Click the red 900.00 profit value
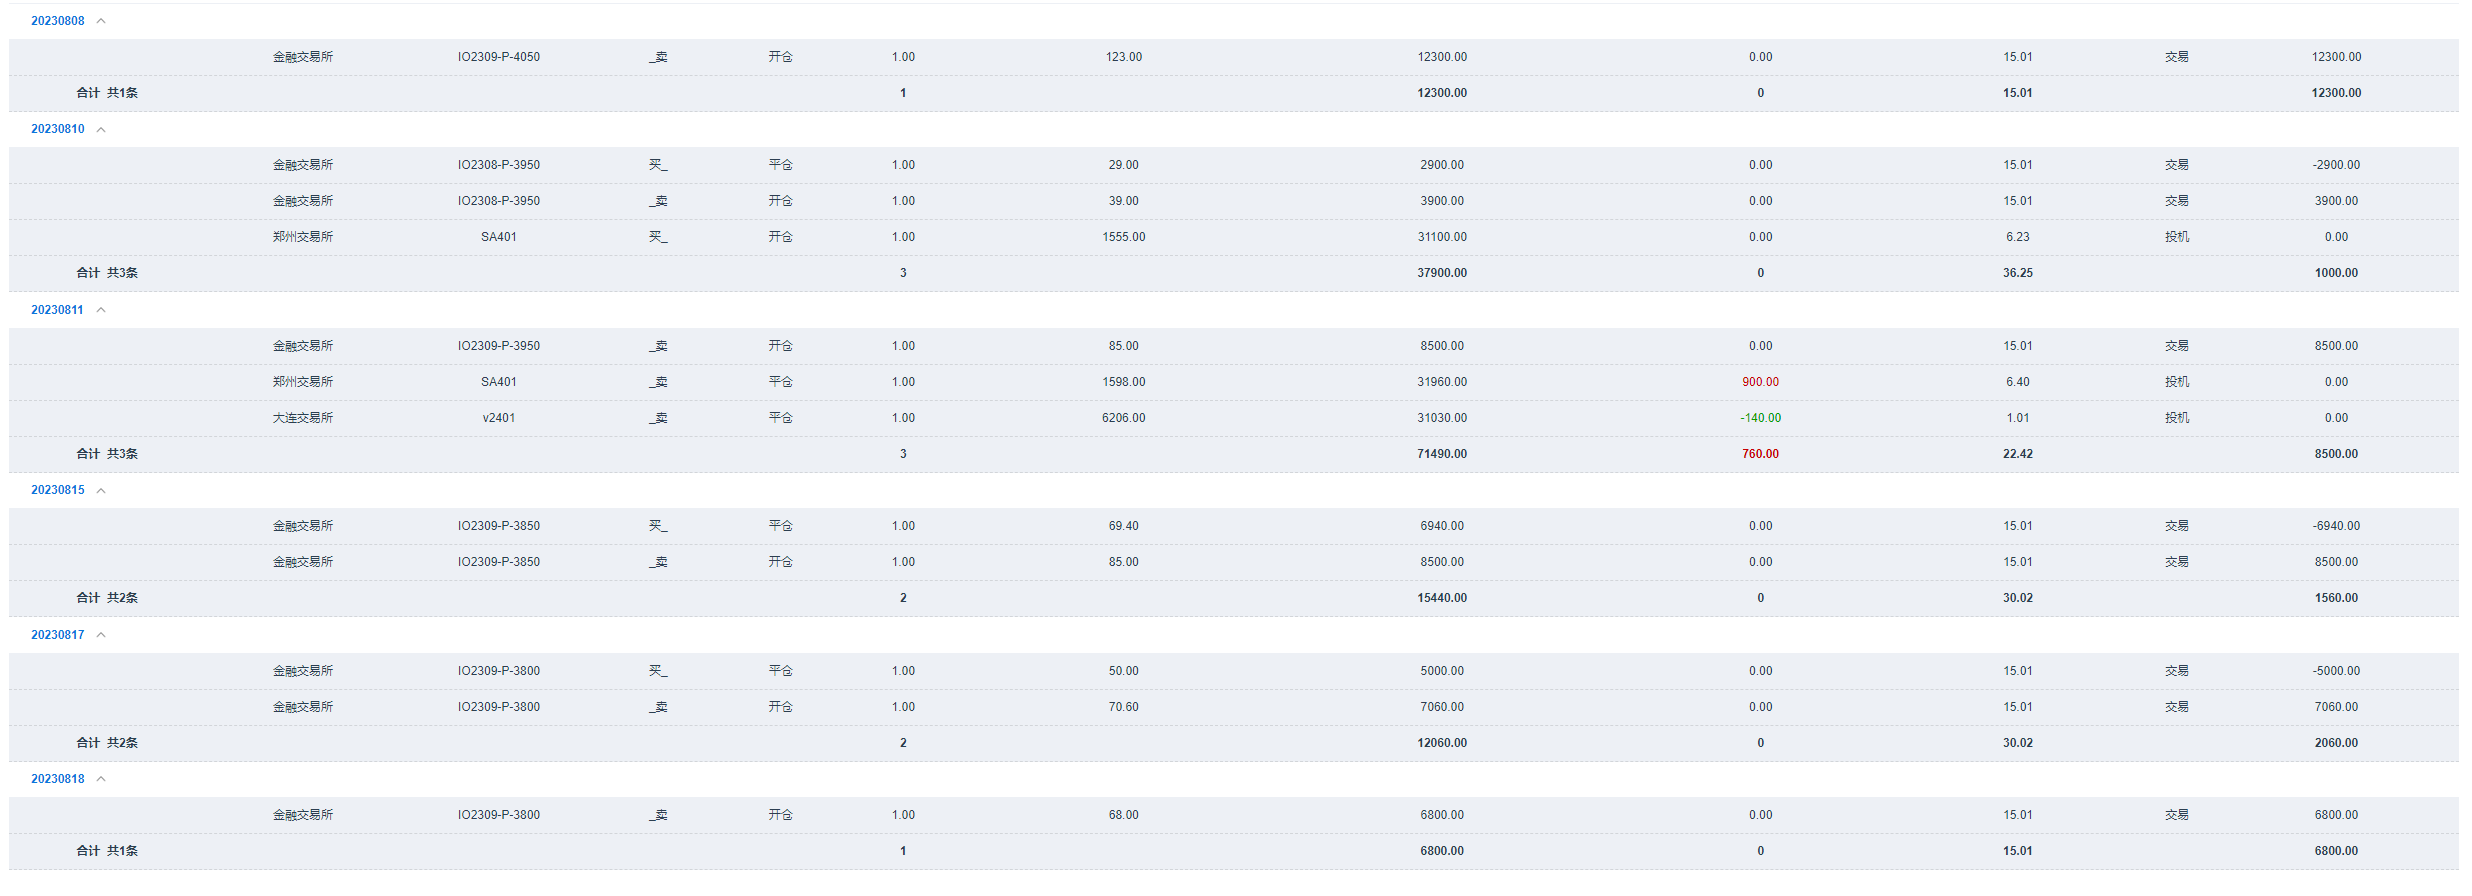The height and width of the screenshot is (896, 2472). (1760, 382)
